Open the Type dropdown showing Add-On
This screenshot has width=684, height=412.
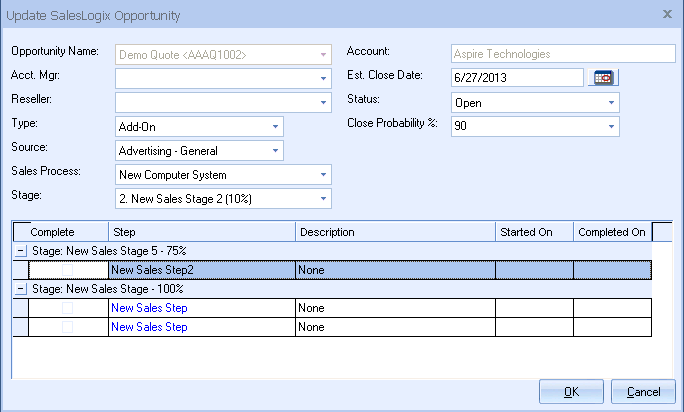(275, 127)
